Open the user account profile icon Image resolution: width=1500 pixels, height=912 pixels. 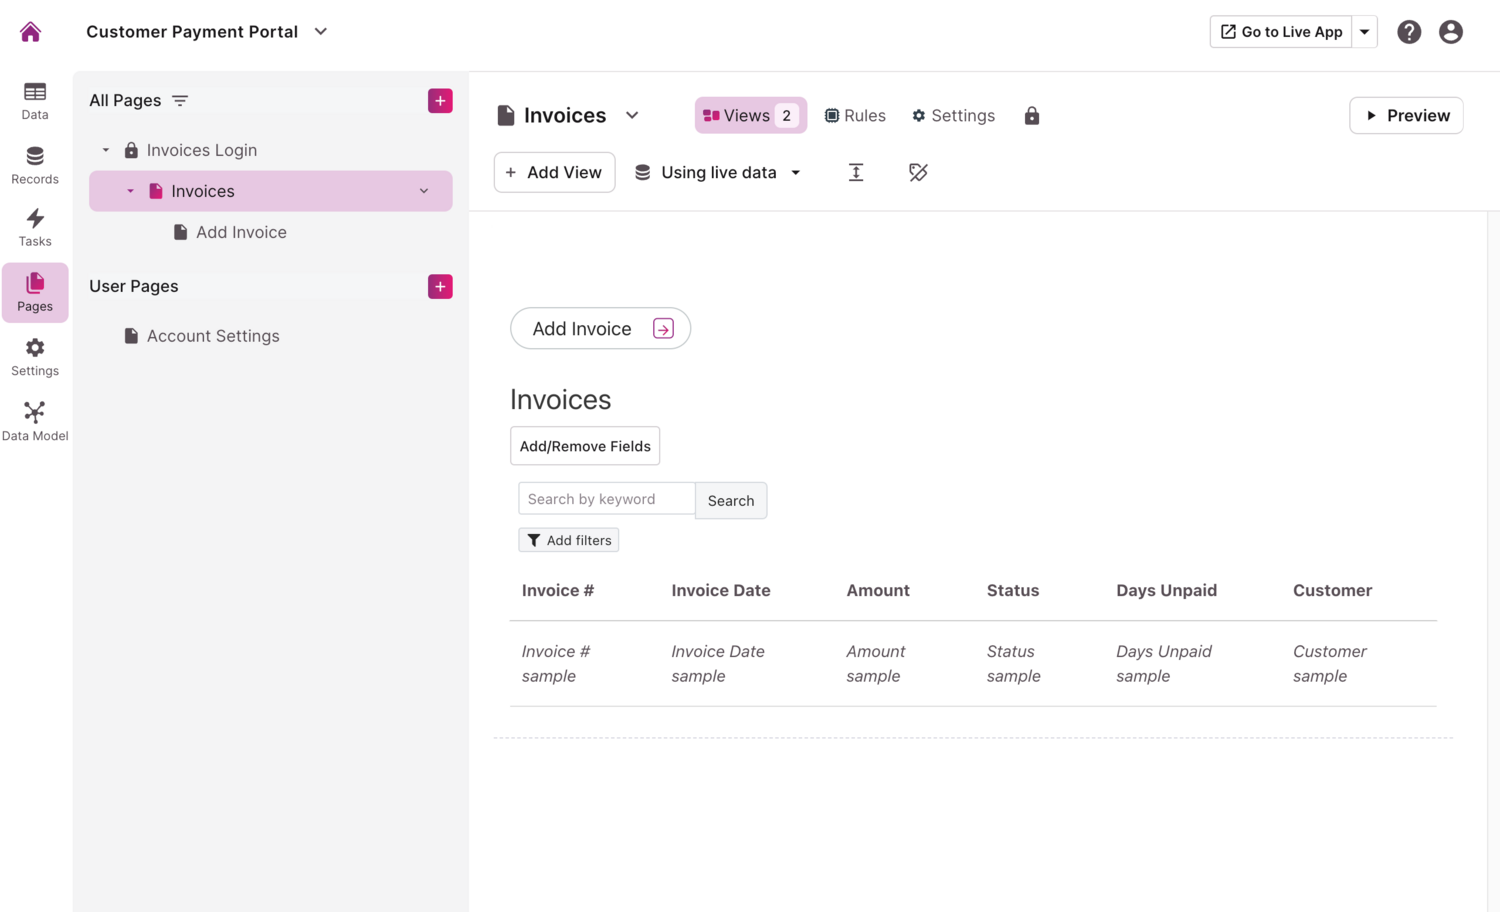click(x=1450, y=32)
